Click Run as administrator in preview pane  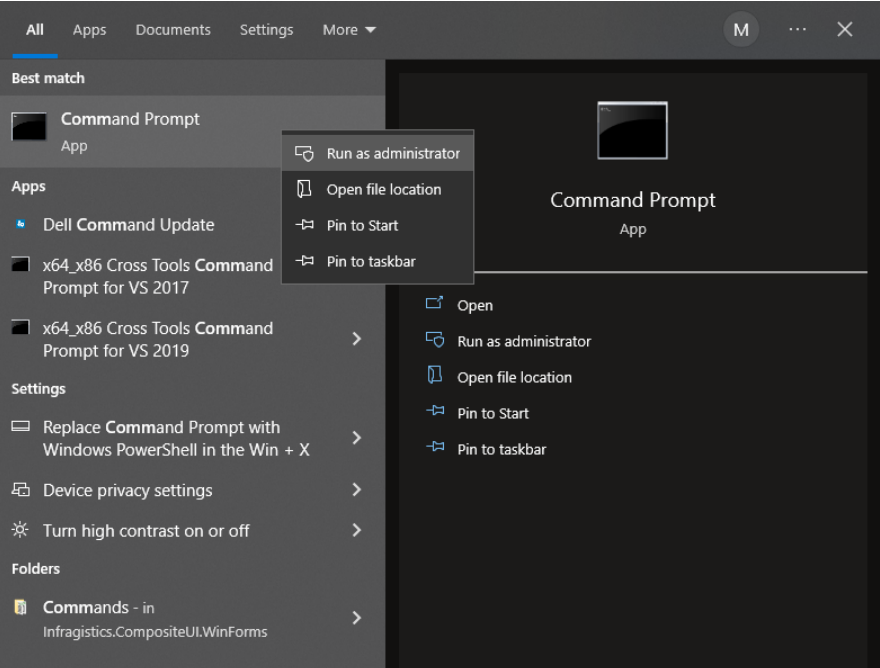pyautogui.click(x=524, y=341)
